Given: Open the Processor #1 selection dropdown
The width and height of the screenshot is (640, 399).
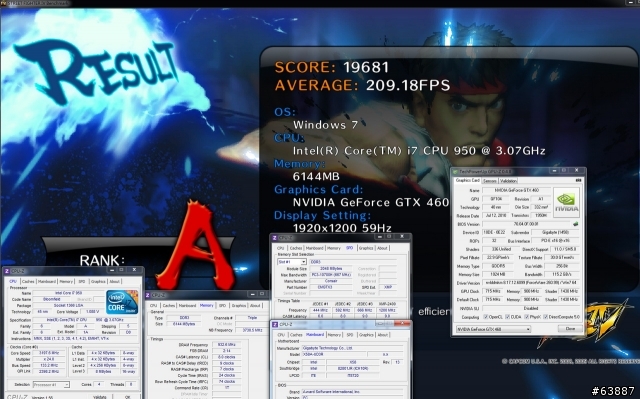Looking at the screenshot, I should tap(51, 385).
